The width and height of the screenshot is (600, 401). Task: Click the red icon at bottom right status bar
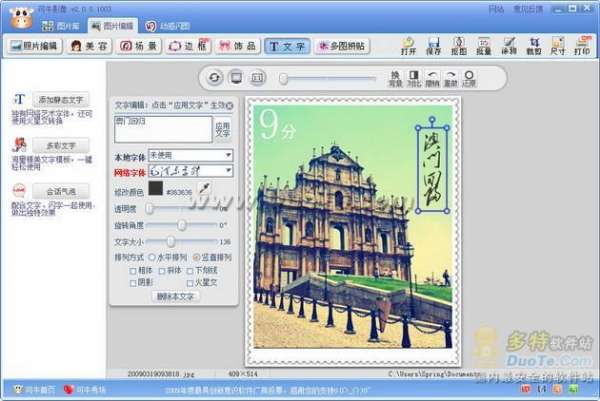point(525,389)
